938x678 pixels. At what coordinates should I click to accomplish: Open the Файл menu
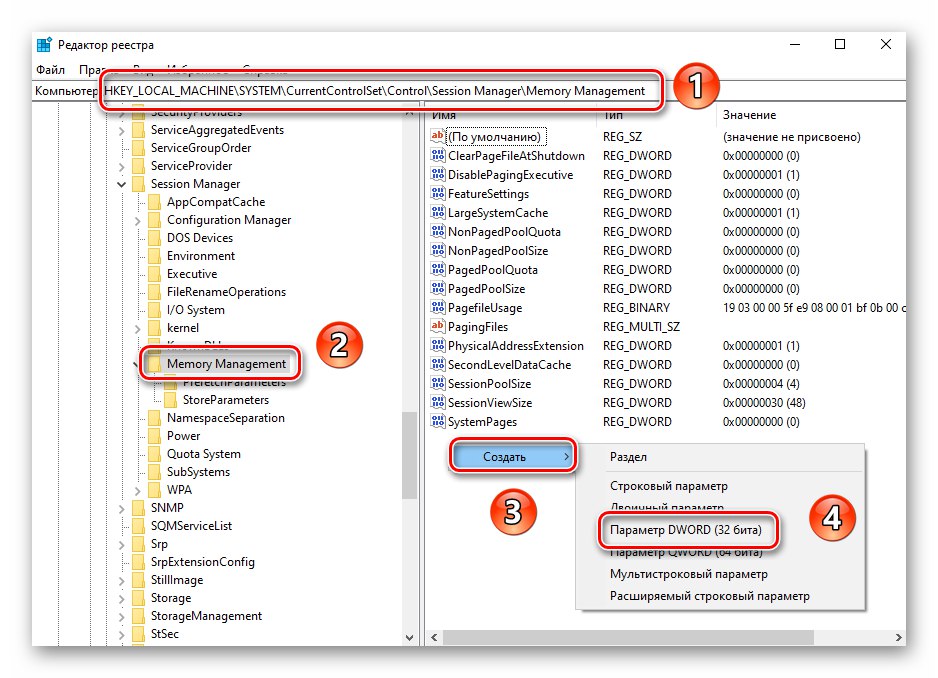49,69
